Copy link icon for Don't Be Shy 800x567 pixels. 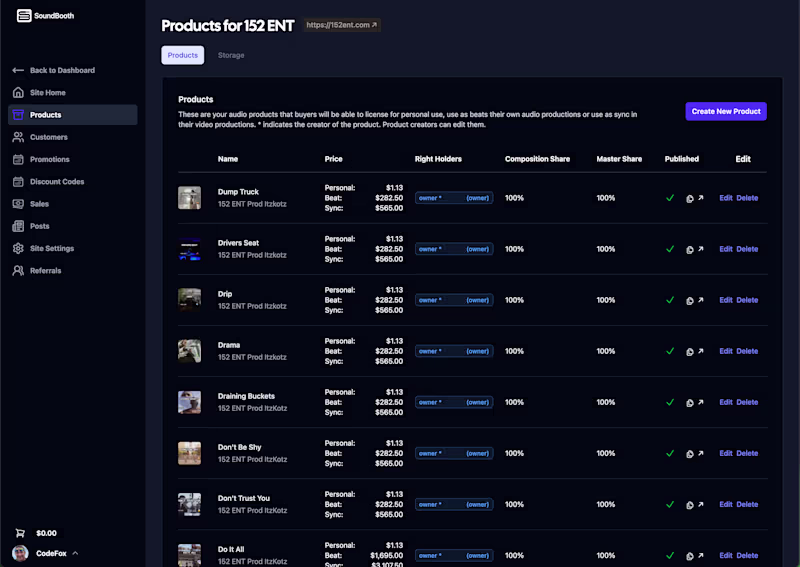click(x=690, y=454)
